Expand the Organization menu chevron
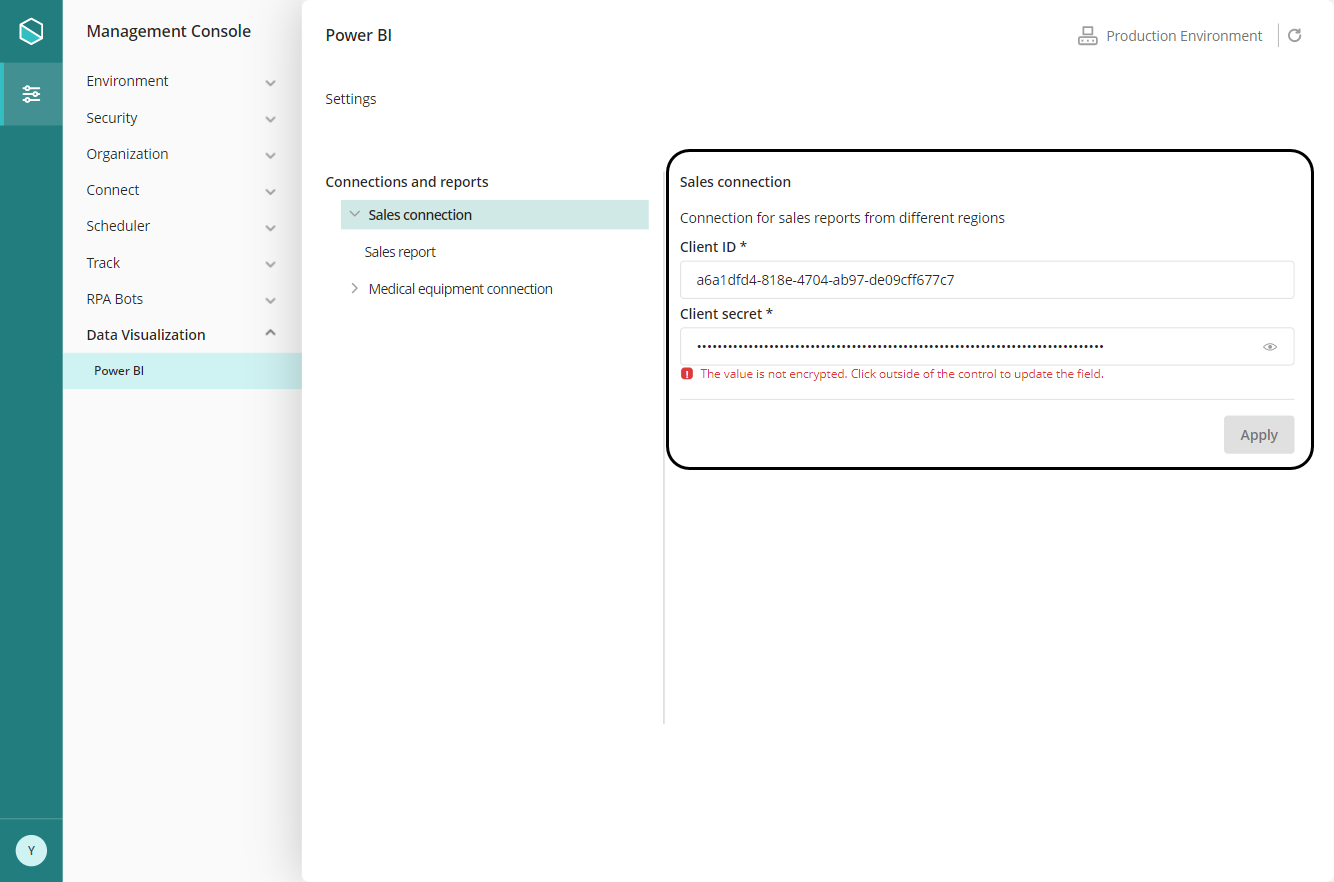Viewport: 1334px width, 882px height. point(270,155)
